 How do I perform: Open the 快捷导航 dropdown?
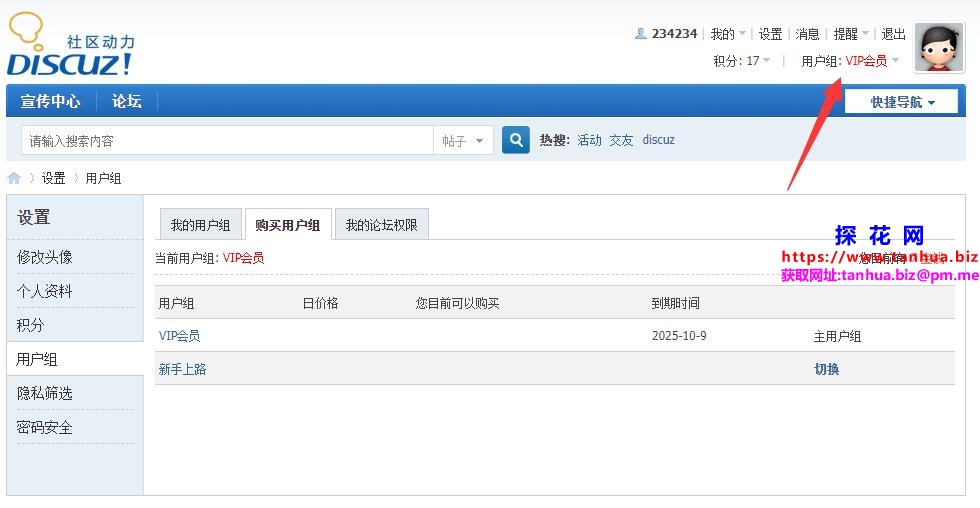pos(901,102)
